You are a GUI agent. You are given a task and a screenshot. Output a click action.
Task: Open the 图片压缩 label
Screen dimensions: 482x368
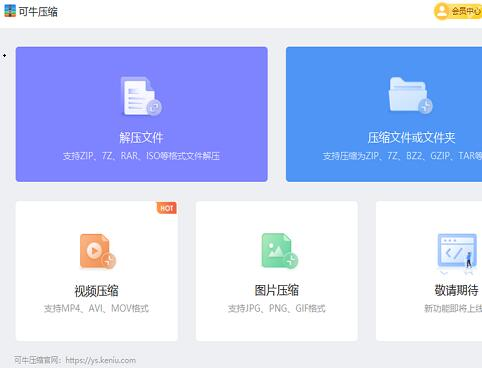277,290
